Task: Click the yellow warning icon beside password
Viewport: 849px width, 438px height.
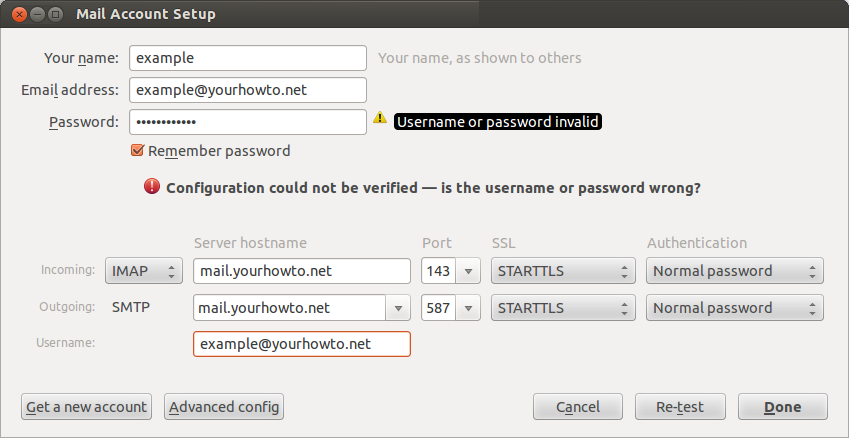Action: click(x=379, y=118)
